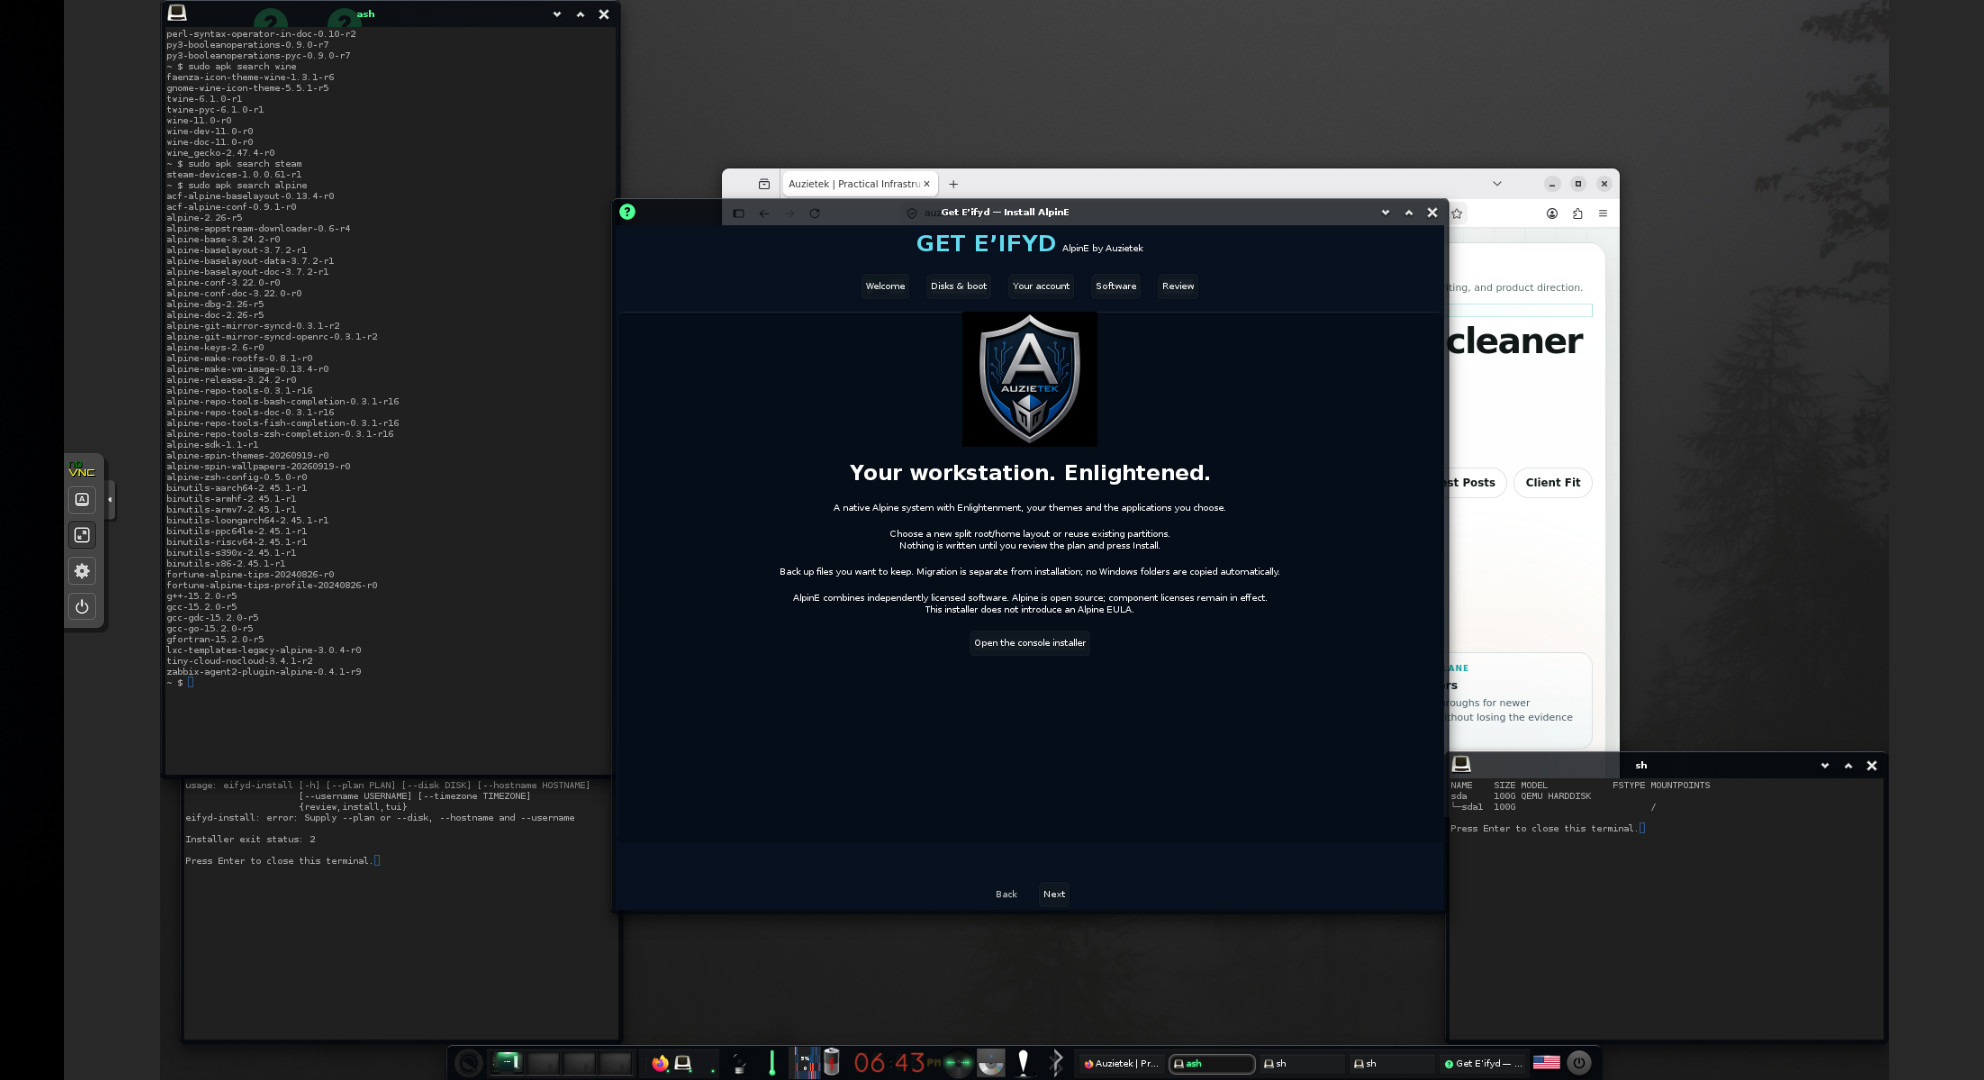The width and height of the screenshot is (1984, 1080).
Task: Open the Firefox extensions puzzle icon
Action: (1577, 213)
